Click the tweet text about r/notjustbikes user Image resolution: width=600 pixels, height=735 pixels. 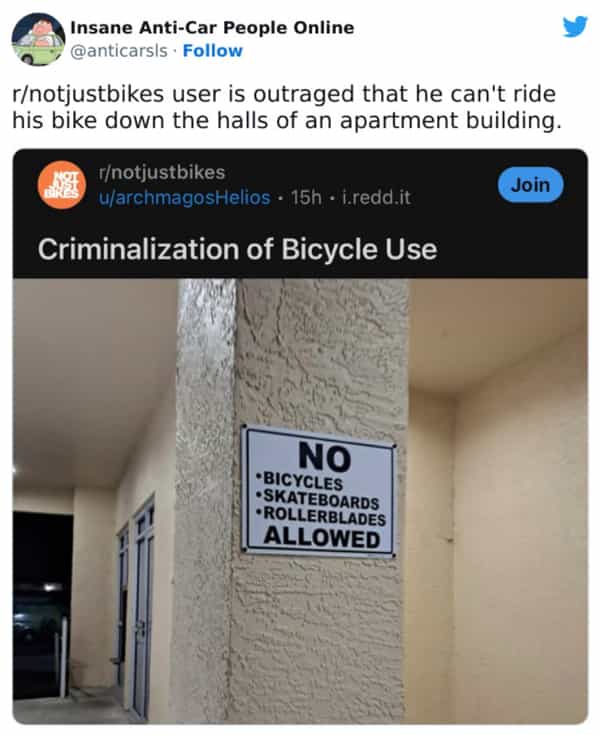pyautogui.click(x=286, y=107)
